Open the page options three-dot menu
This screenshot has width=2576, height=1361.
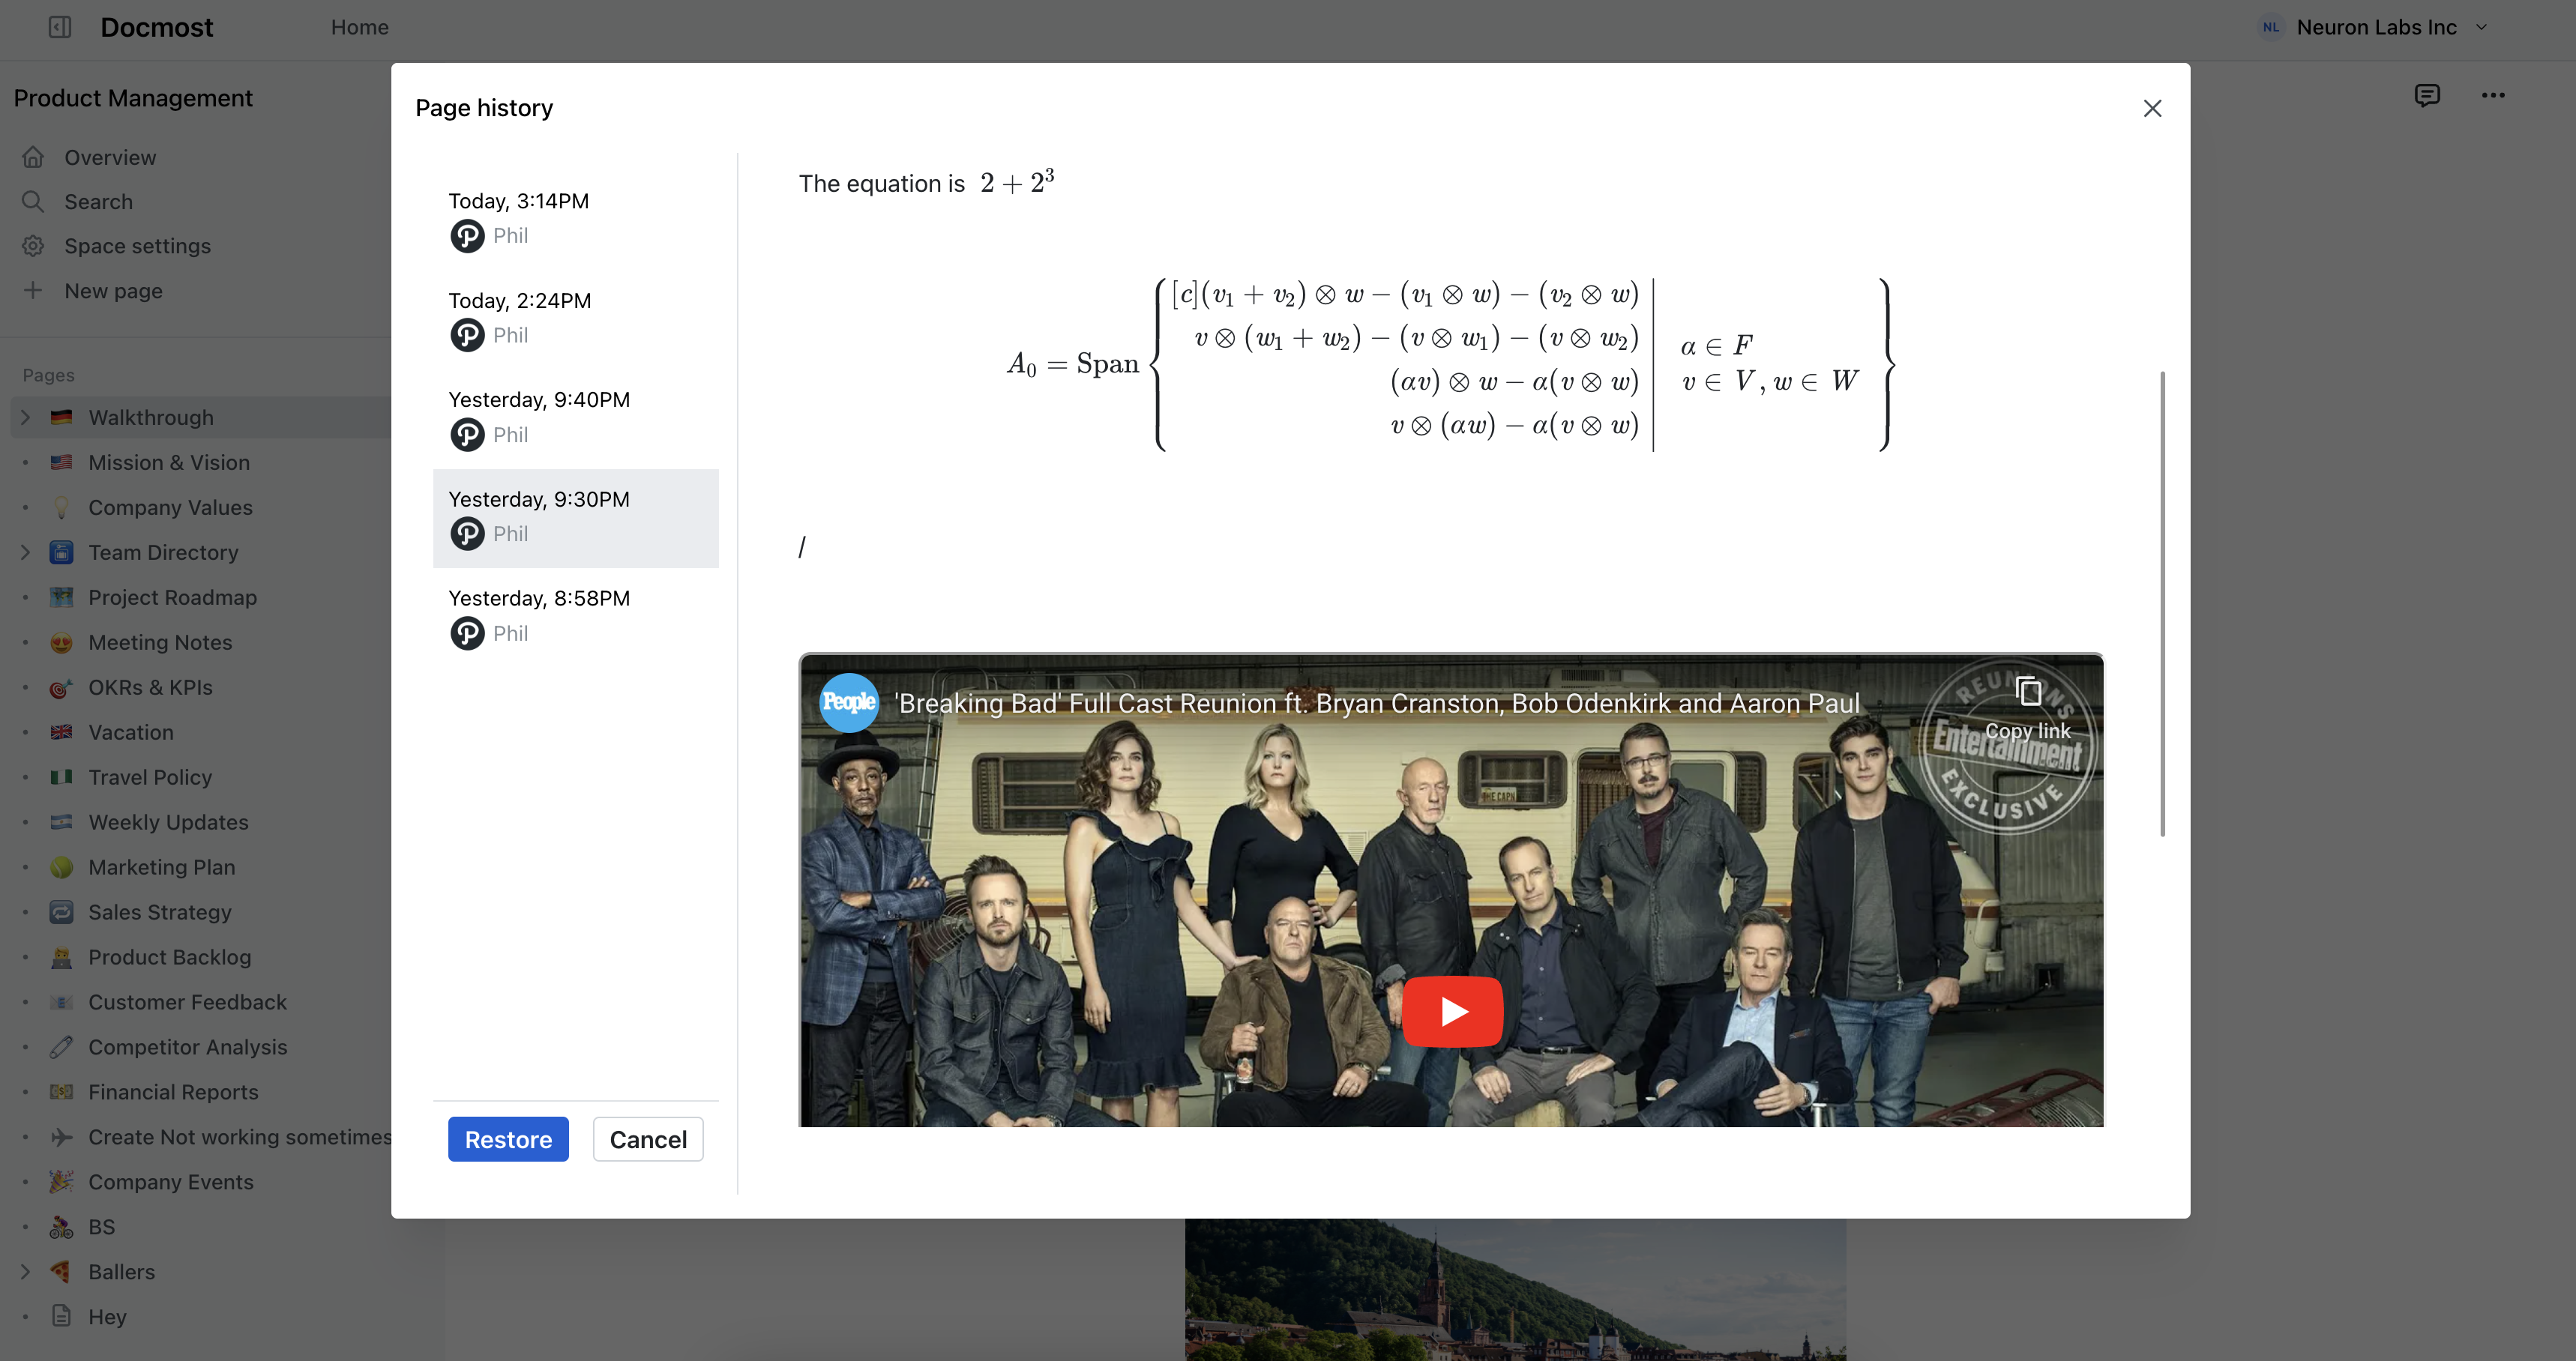pyautogui.click(x=2493, y=95)
